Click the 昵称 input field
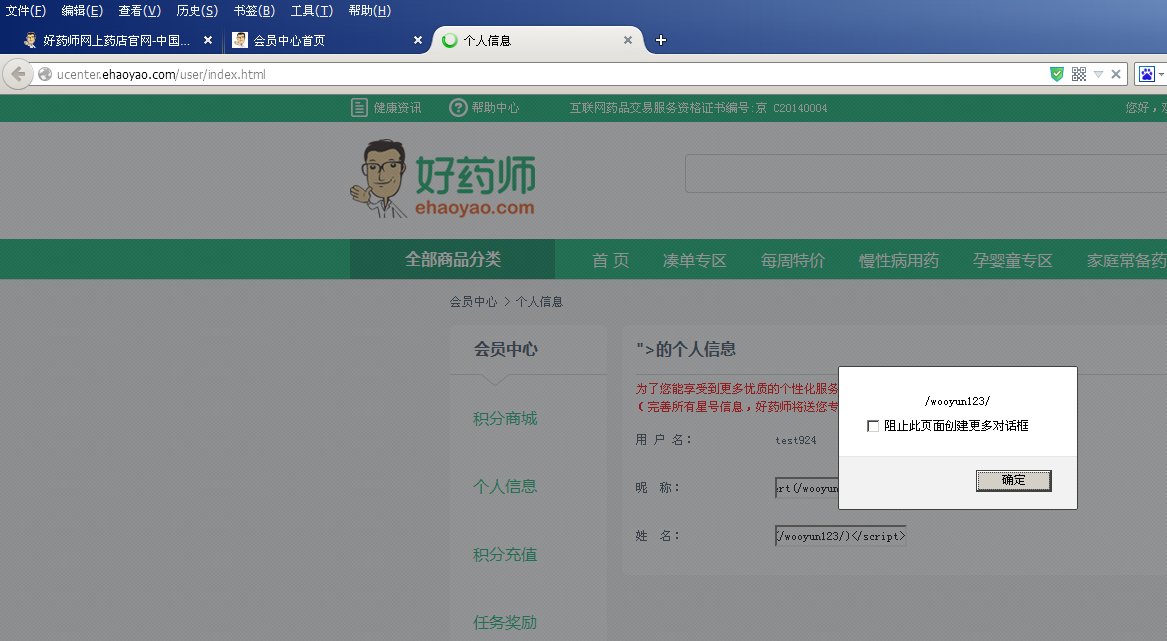 coord(807,488)
